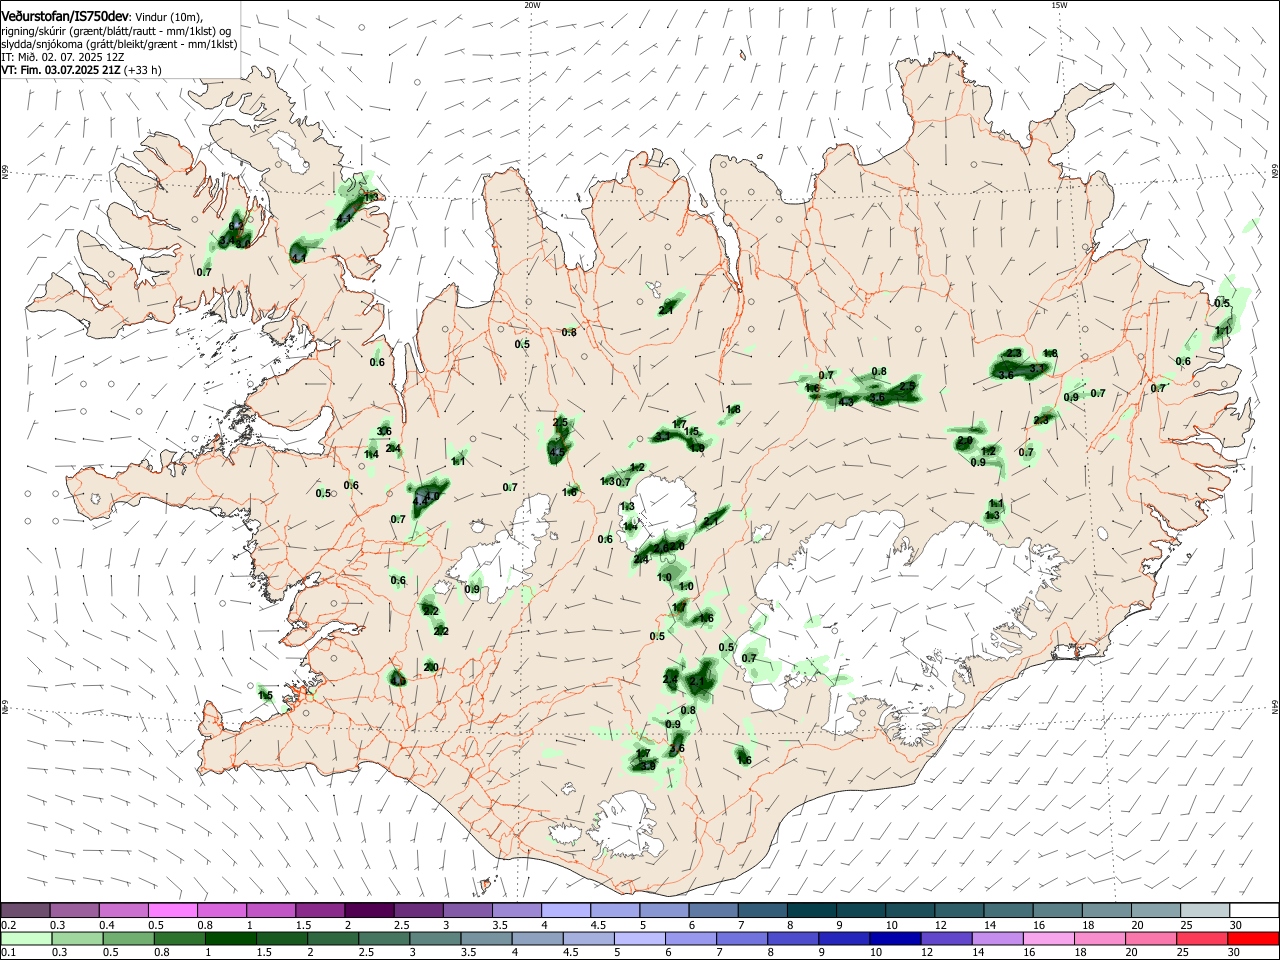Select the dusky plum 0.2 snow legend swatch
Viewport: 1280px width, 960px height.
(25, 910)
